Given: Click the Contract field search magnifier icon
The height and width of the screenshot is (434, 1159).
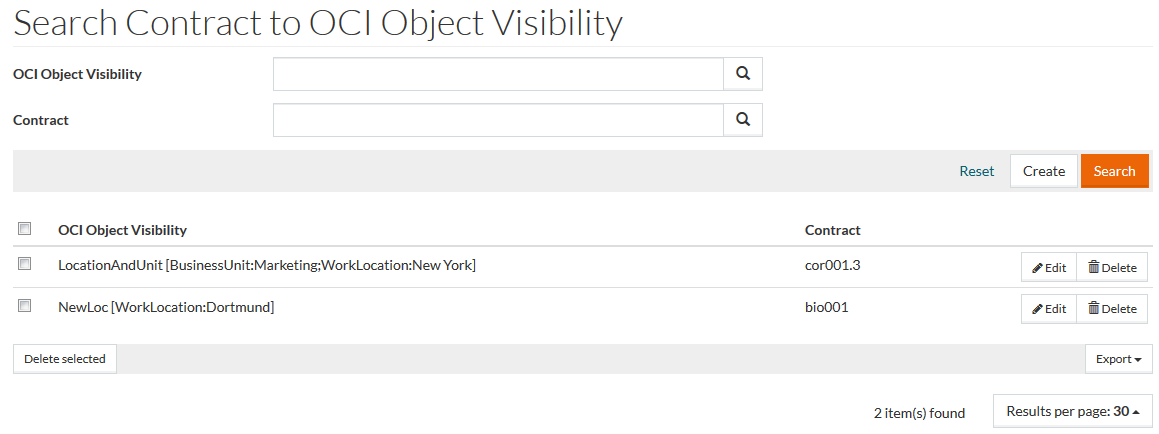Looking at the screenshot, I should (x=742, y=120).
